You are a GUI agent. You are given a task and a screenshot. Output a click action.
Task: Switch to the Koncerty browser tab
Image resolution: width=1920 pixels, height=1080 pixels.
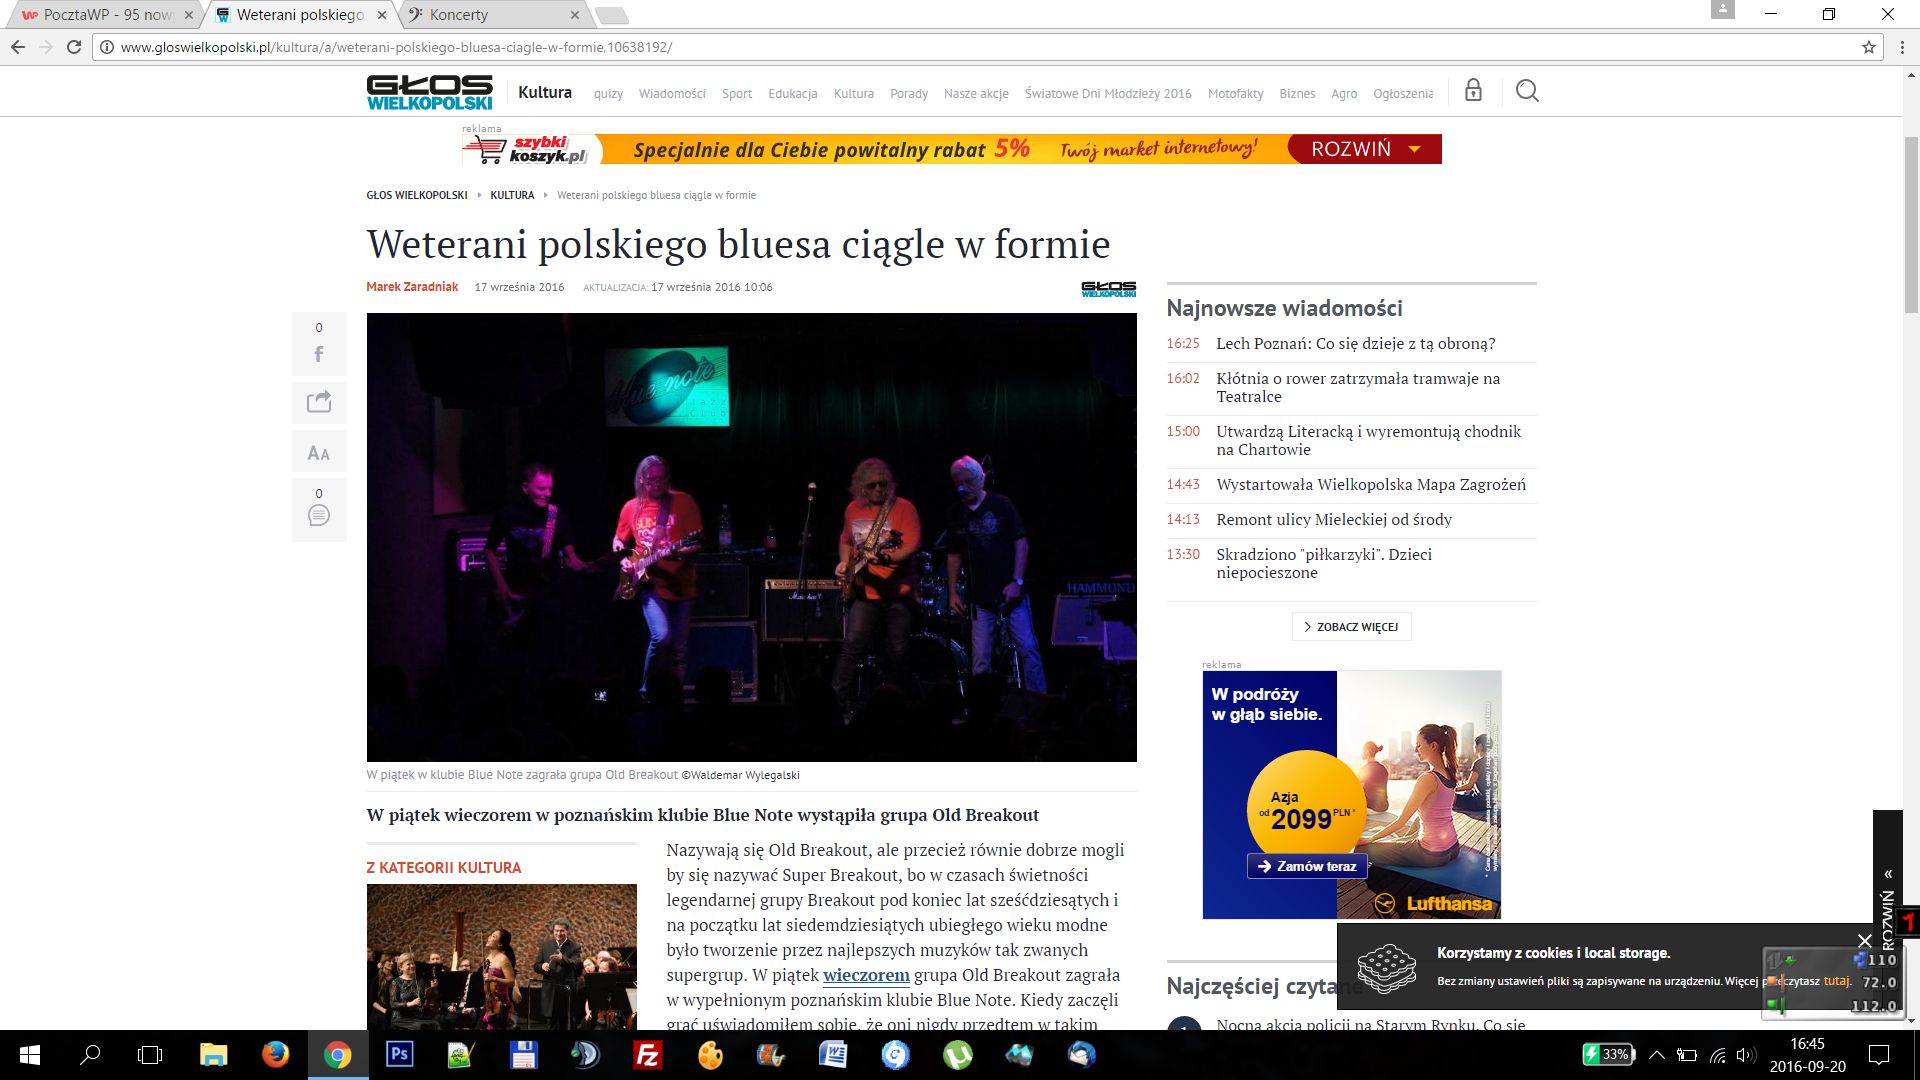(x=484, y=15)
